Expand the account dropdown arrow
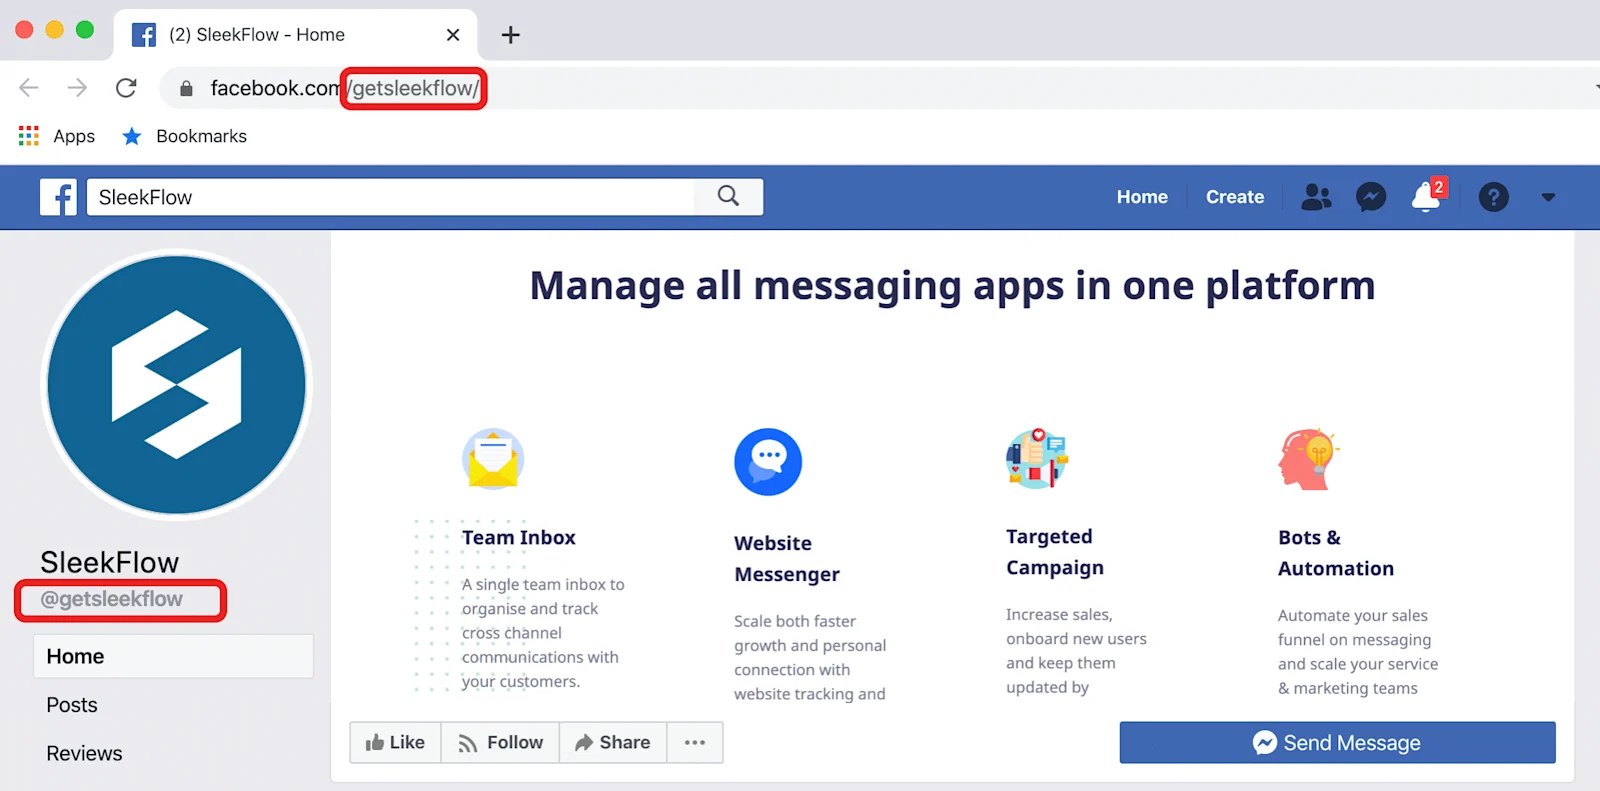Image resolution: width=1600 pixels, height=791 pixels. (x=1548, y=197)
